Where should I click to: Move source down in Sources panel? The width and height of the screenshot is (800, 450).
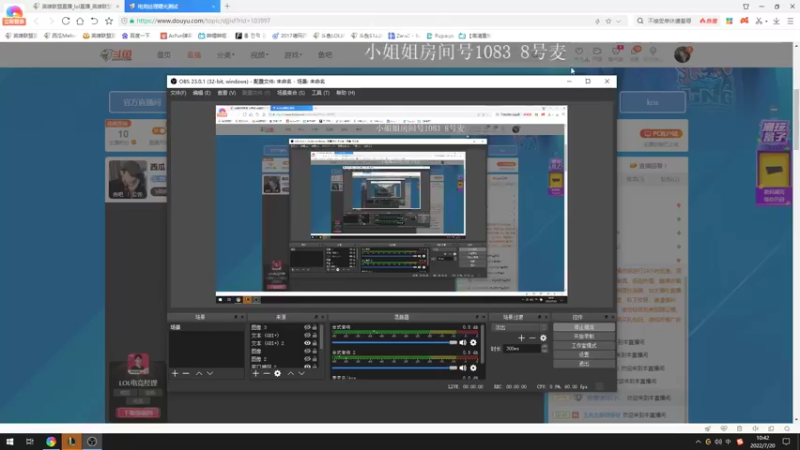pos(302,373)
